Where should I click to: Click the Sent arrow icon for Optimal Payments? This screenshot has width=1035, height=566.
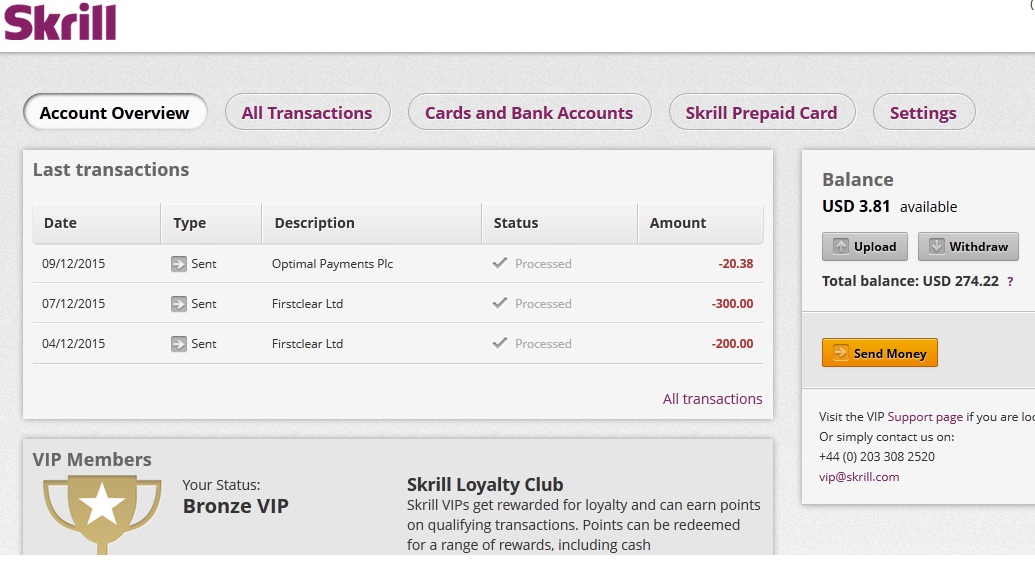tap(179, 264)
